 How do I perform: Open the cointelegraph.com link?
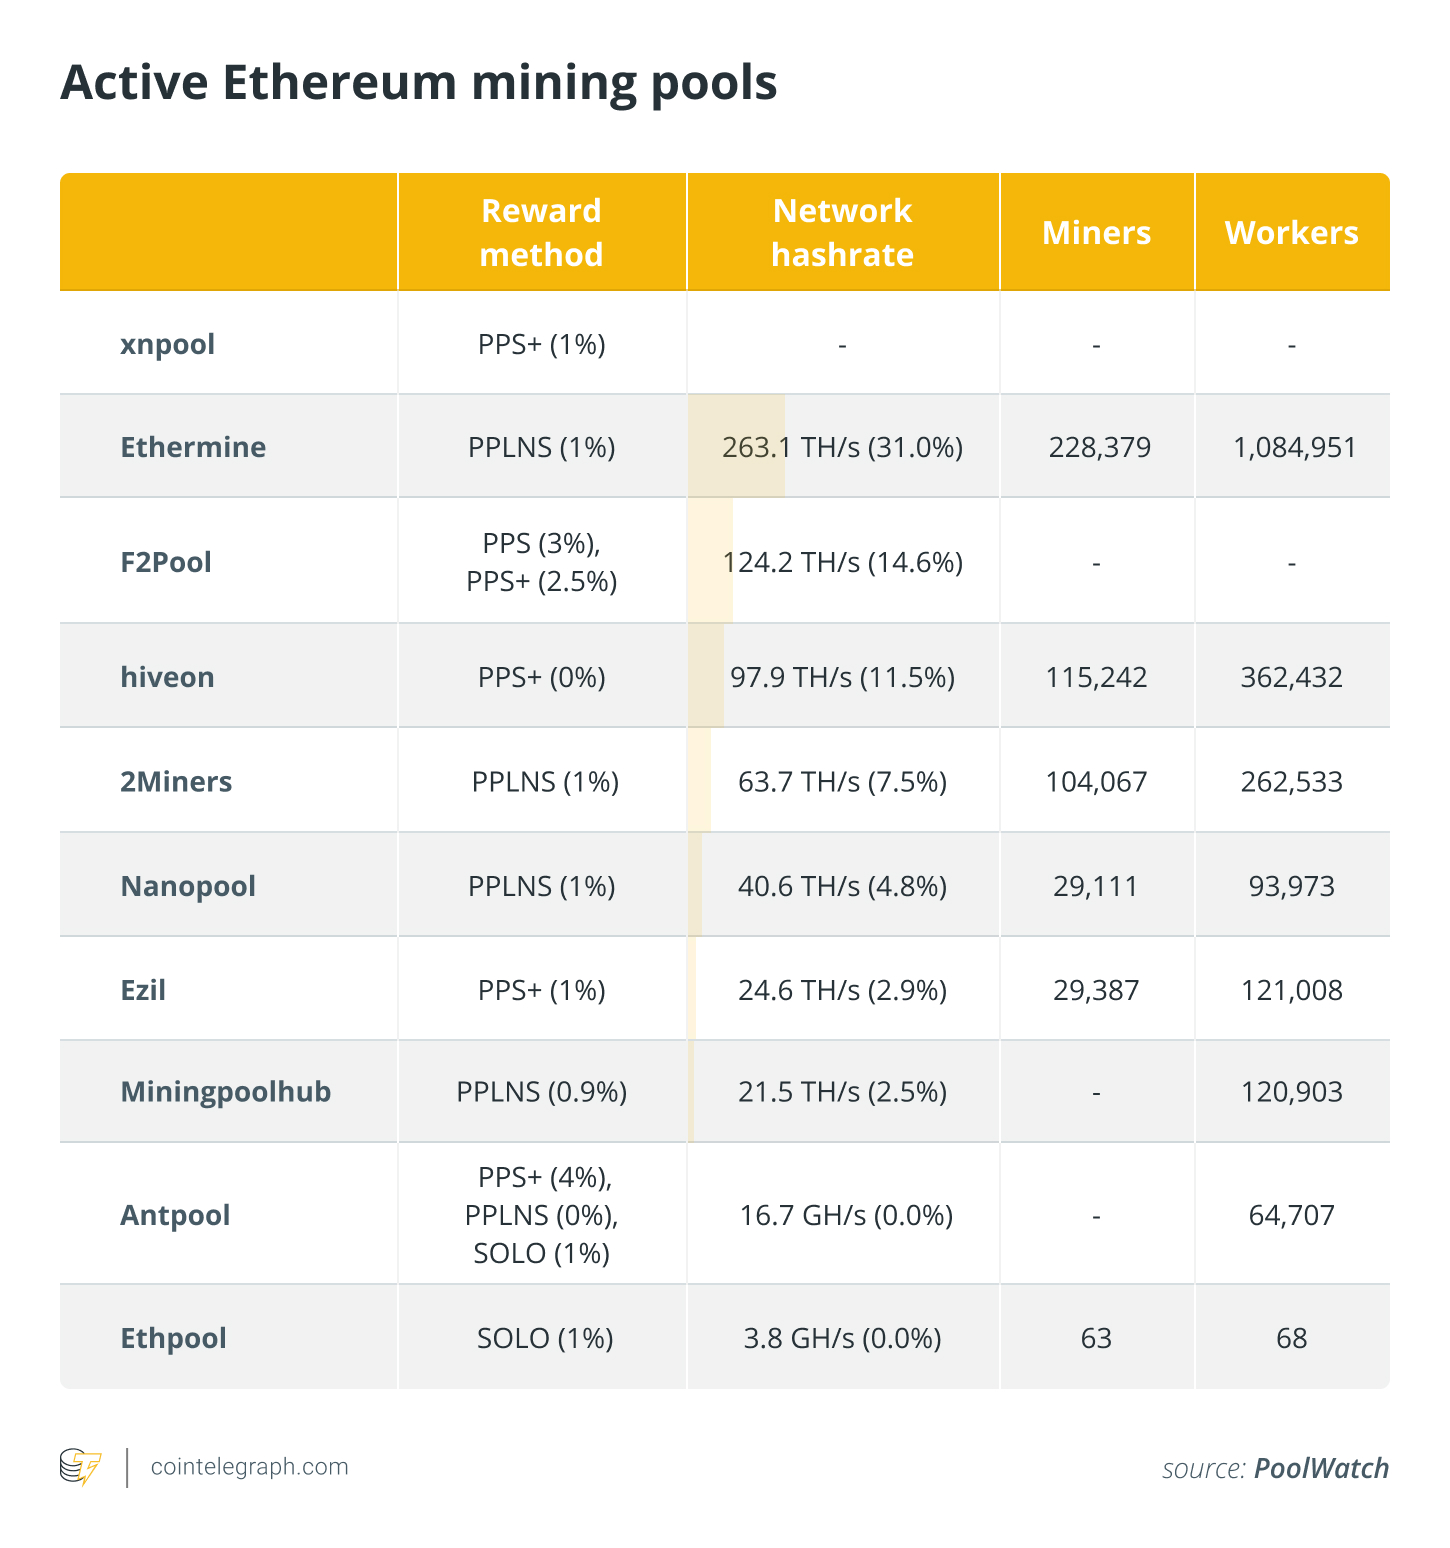[x=249, y=1467]
